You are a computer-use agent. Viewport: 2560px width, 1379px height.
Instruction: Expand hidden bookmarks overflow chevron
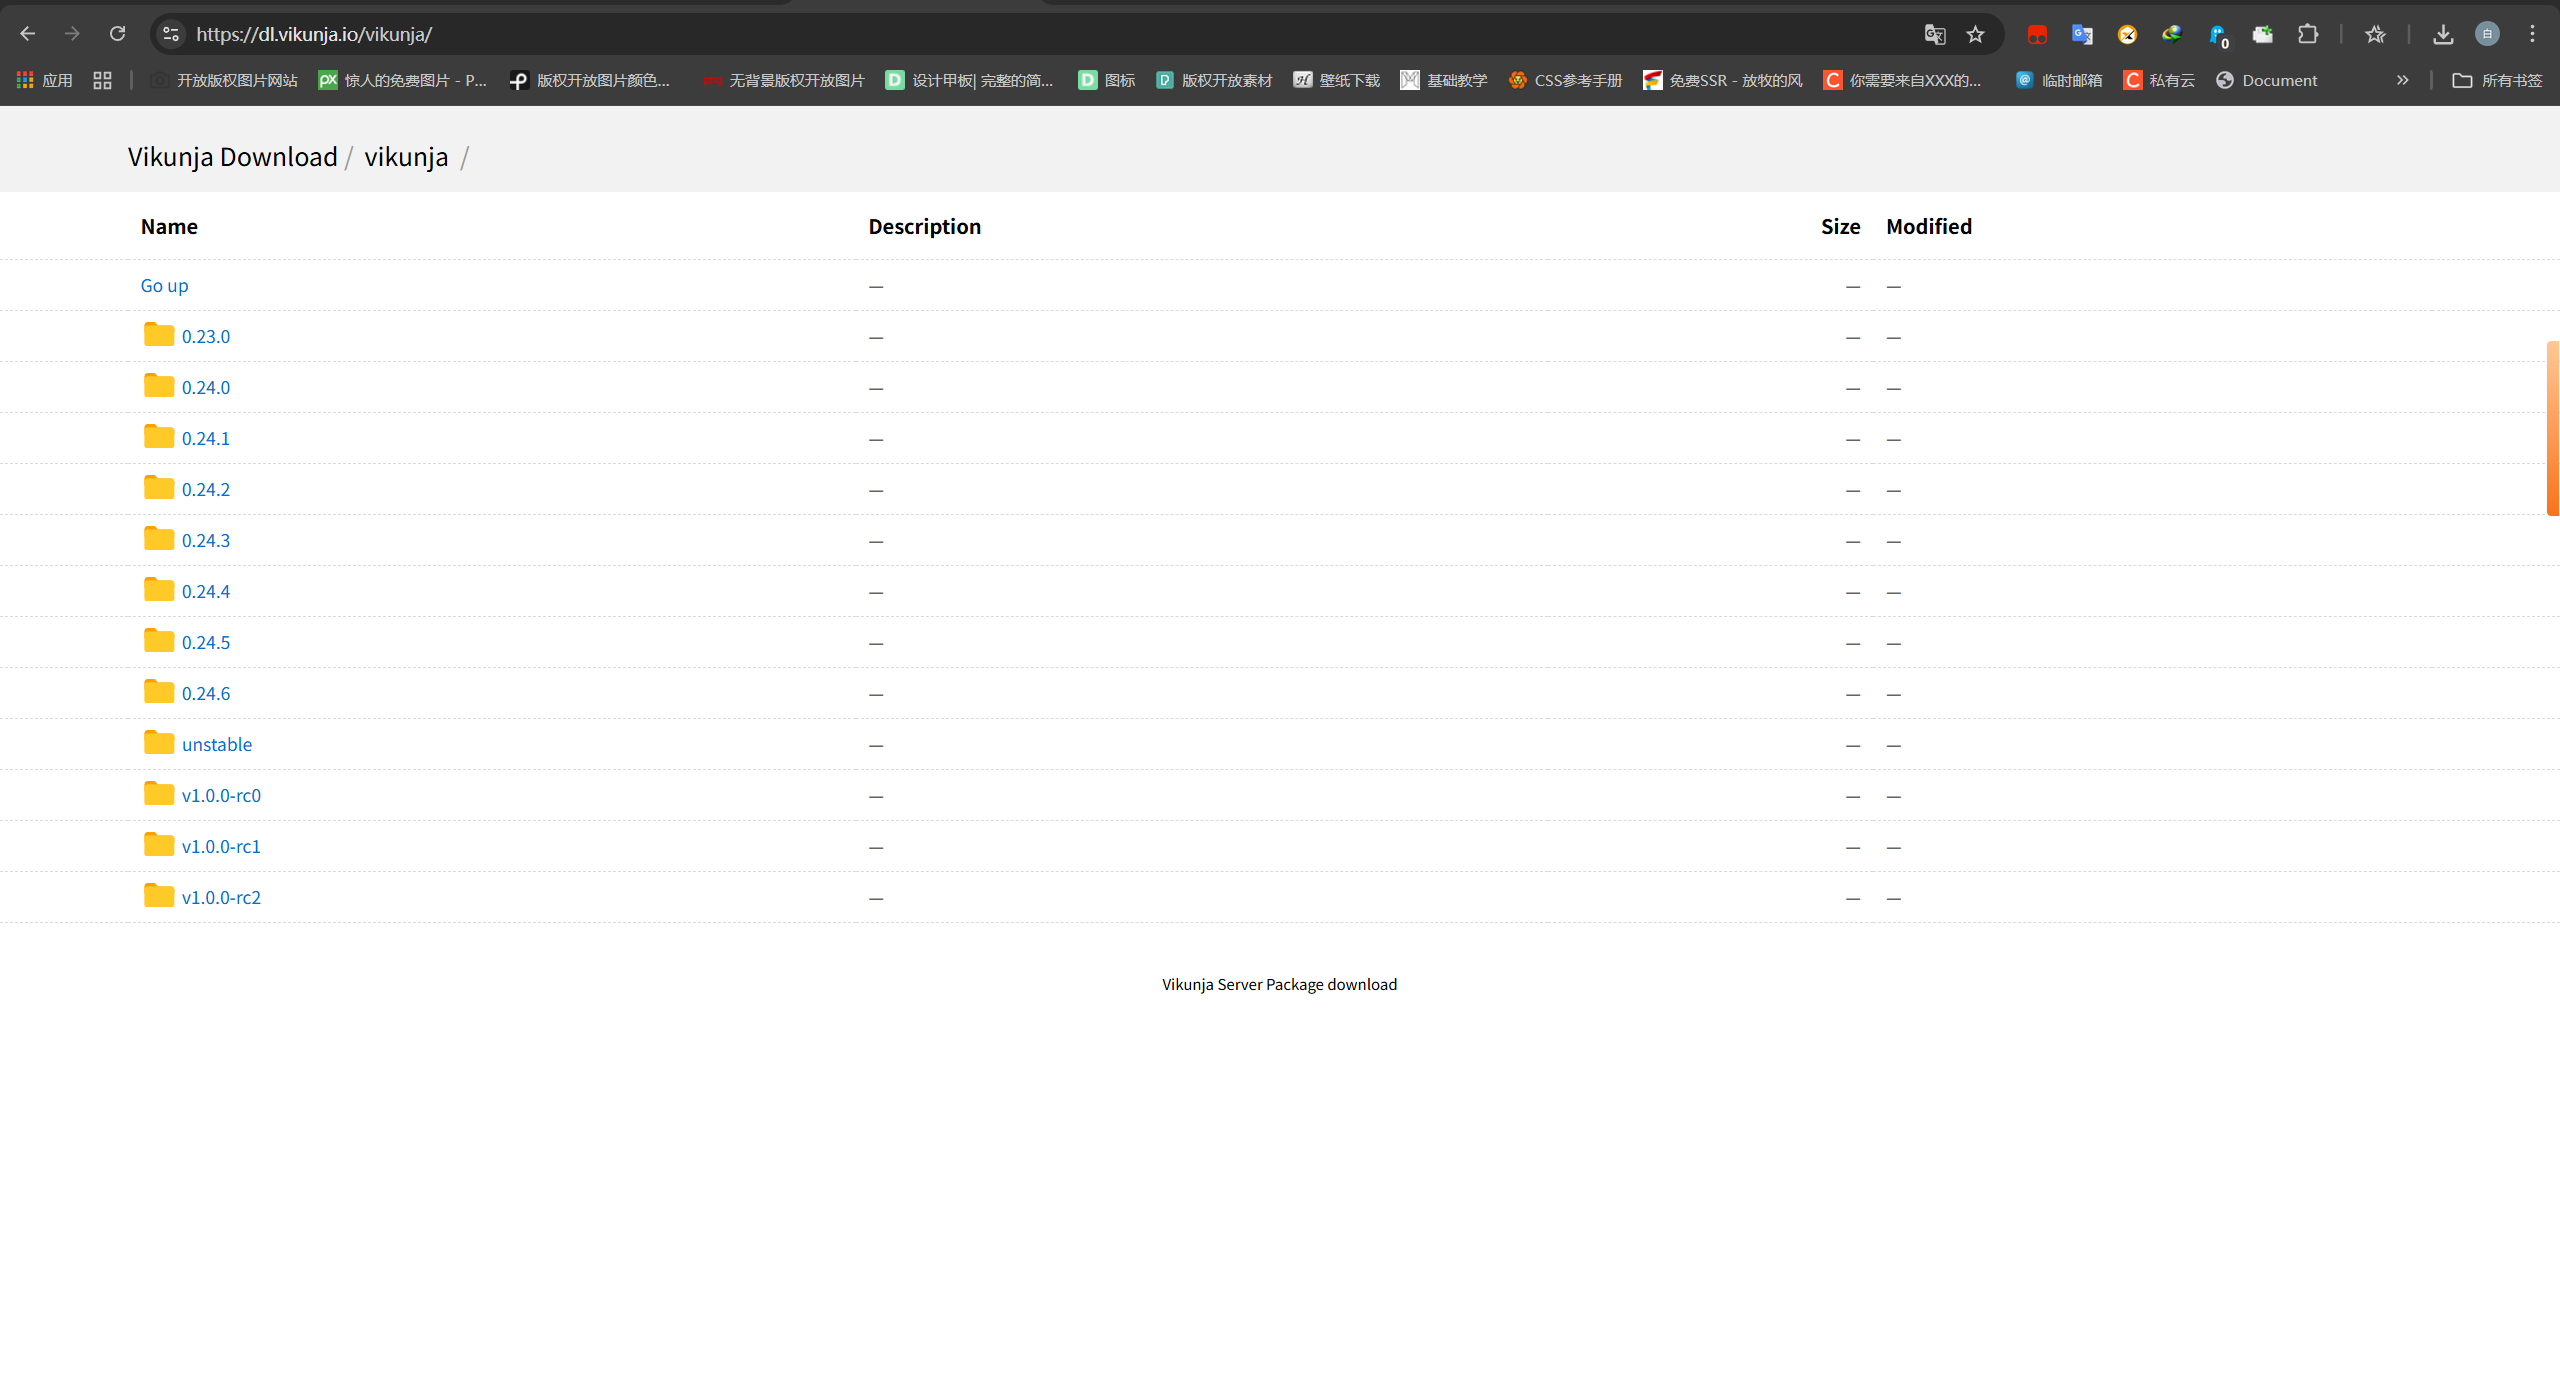2403,80
